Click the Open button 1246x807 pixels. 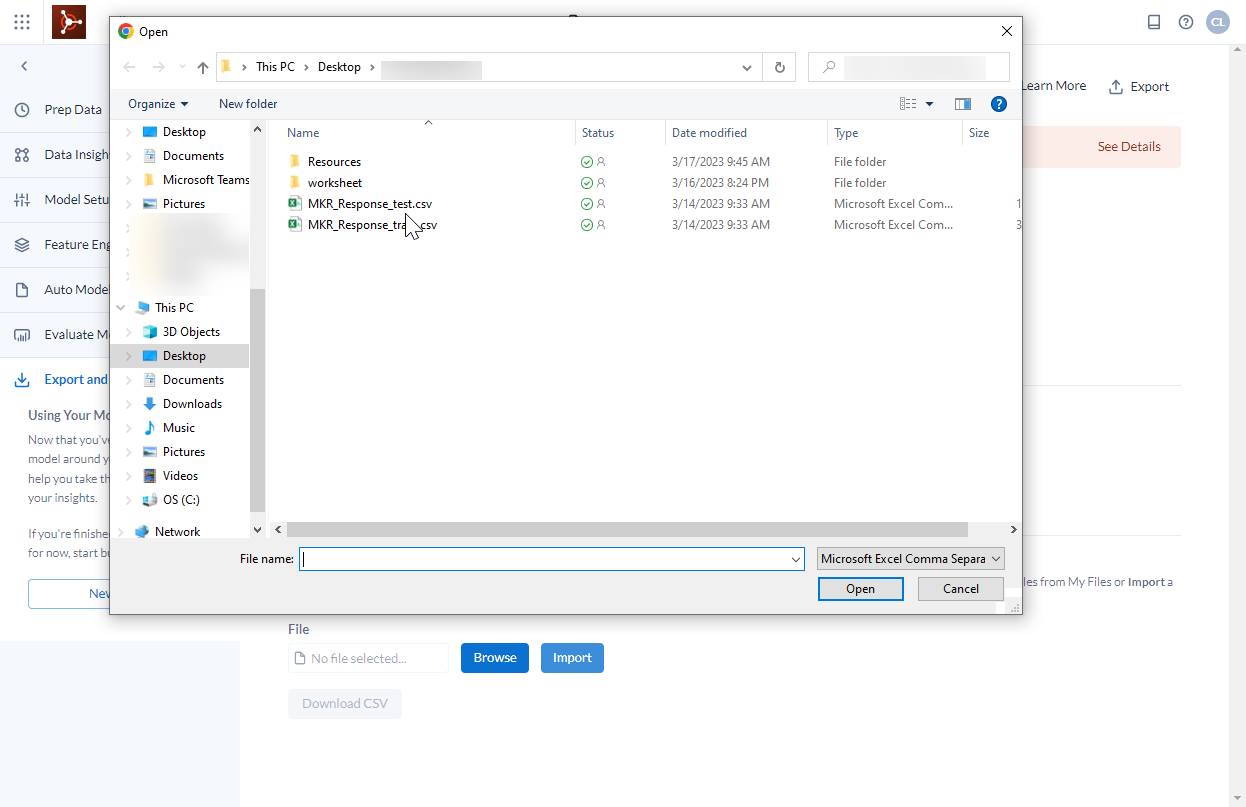click(860, 588)
